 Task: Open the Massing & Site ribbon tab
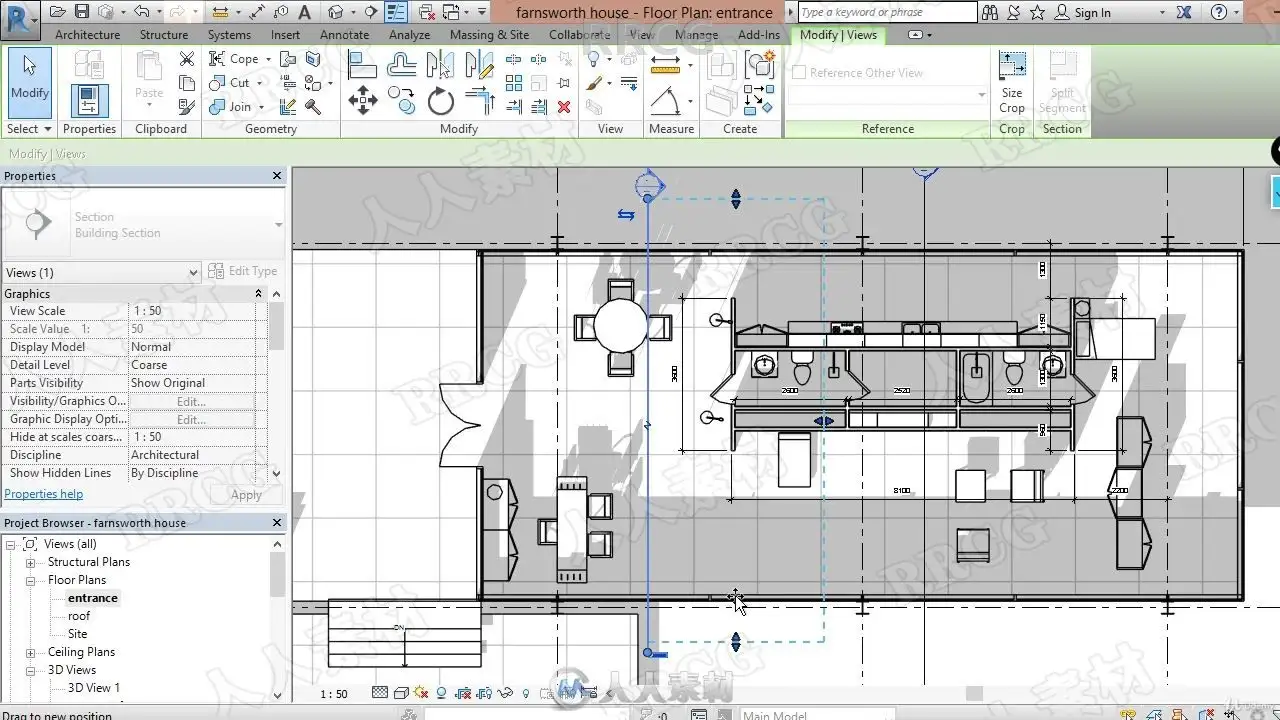click(x=489, y=35)
